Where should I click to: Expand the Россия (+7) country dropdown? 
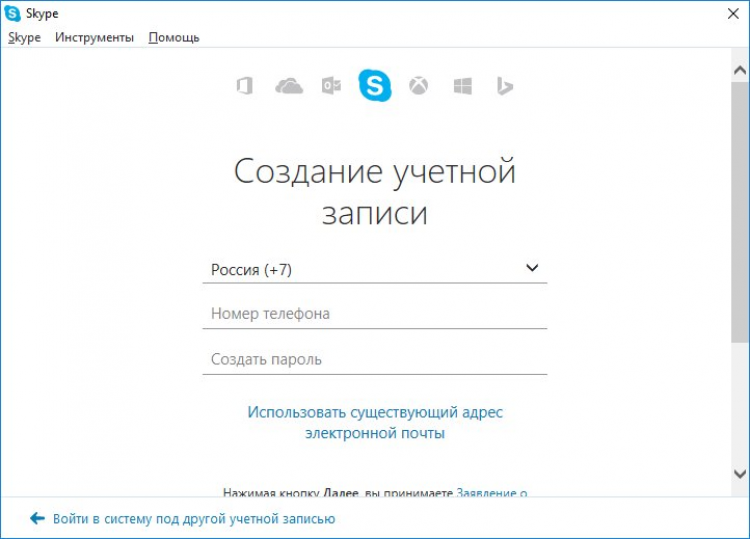pos(375,269)
